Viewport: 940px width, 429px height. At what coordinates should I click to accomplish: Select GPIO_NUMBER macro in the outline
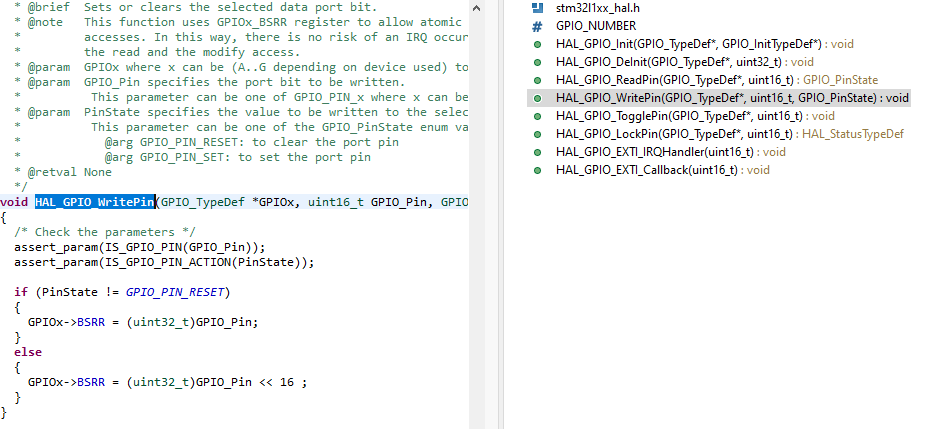click(x=595, y=26)
